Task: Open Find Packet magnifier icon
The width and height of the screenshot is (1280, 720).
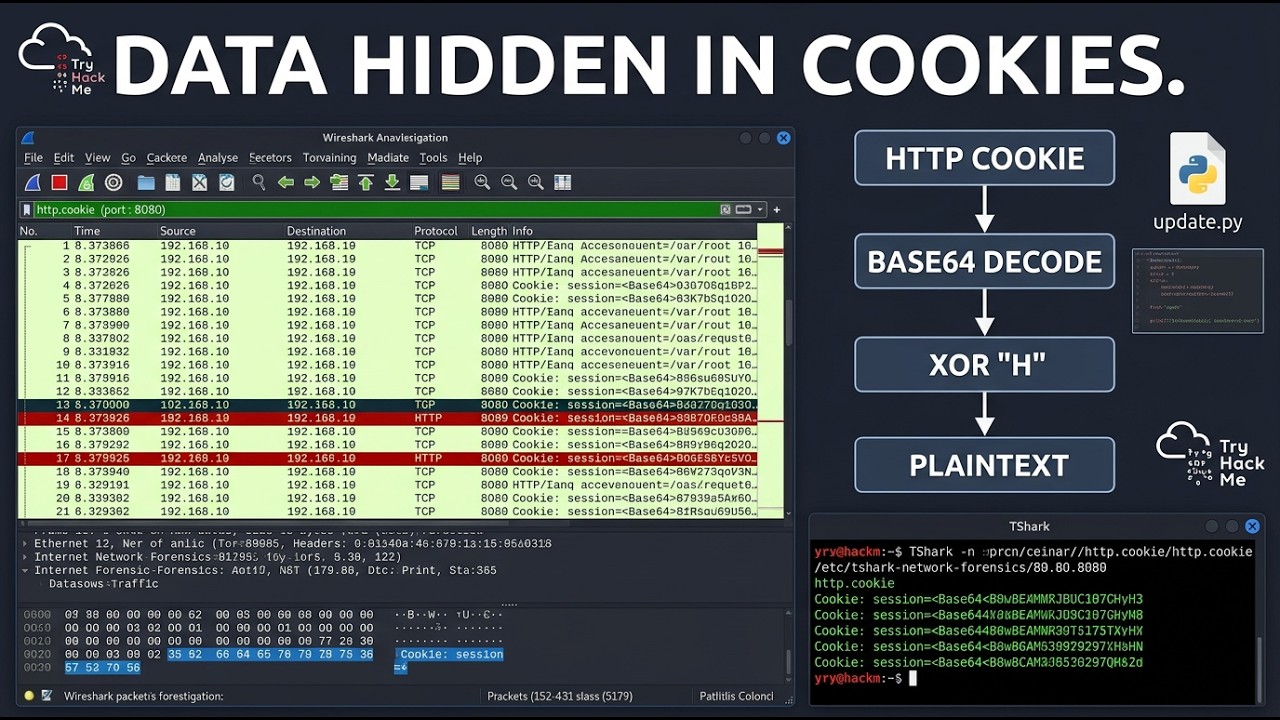Action: point(259,182)
